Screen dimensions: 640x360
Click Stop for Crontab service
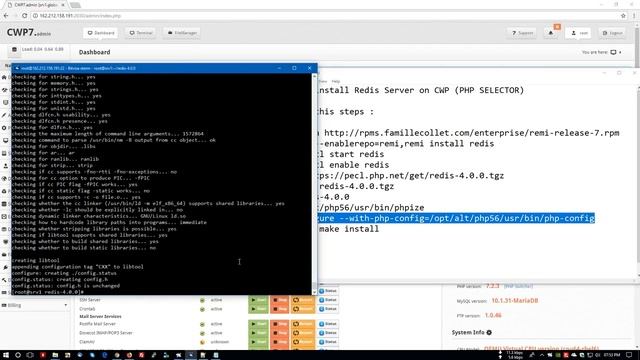tap(280, 309)
